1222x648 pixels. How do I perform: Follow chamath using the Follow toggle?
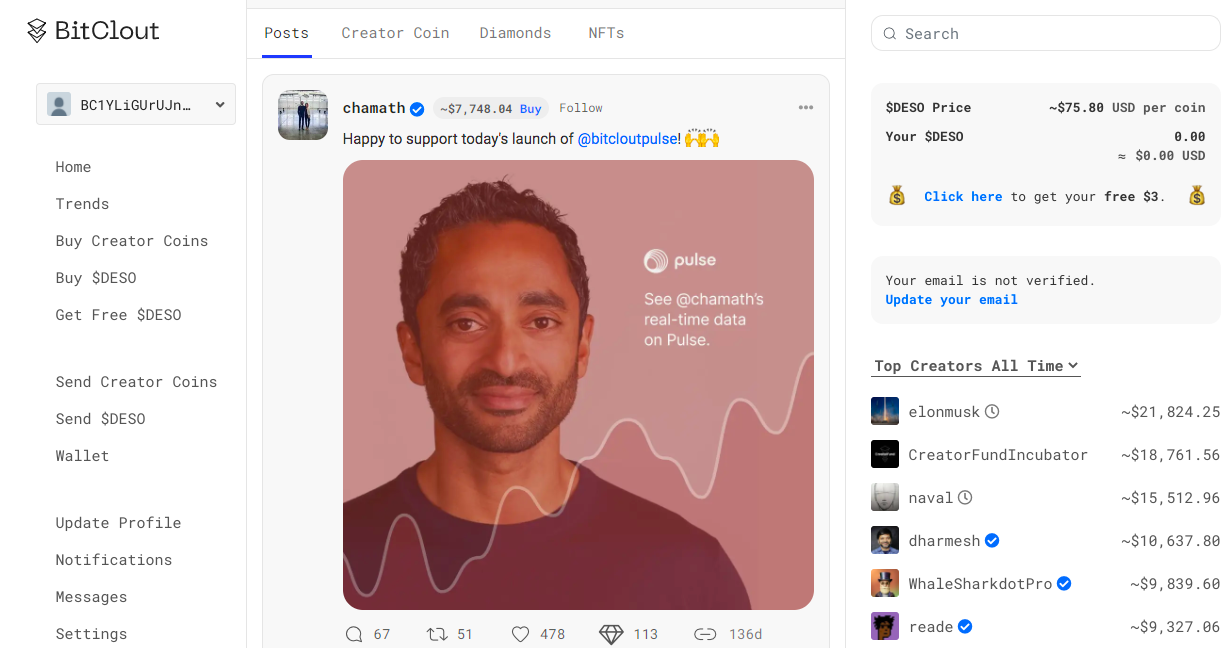[x=581, y=108]
